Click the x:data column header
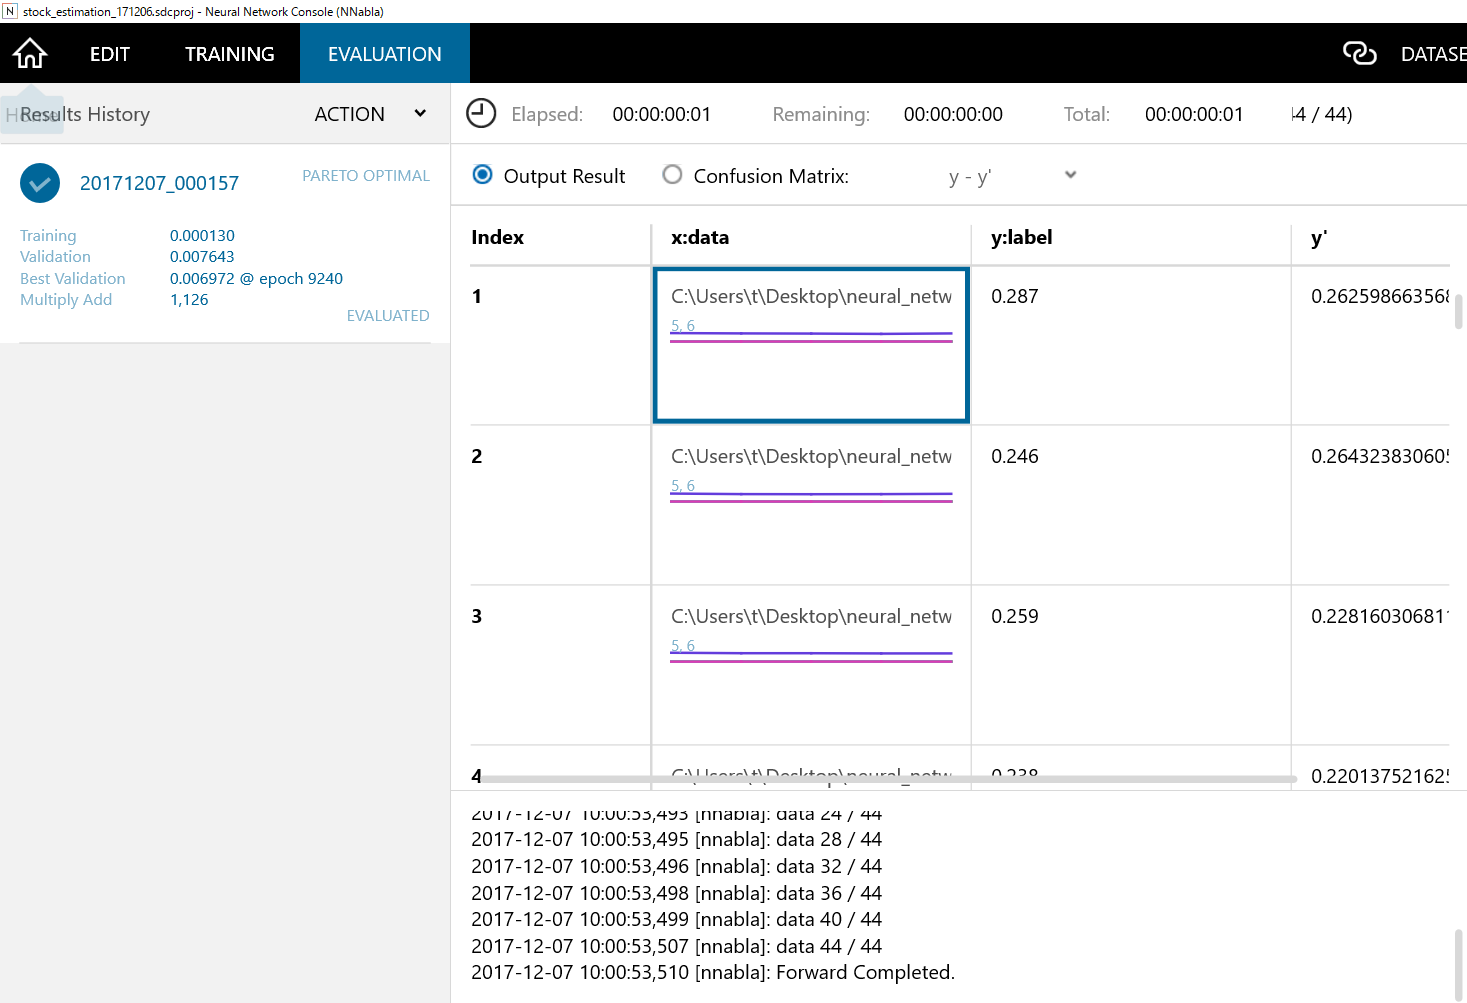Image resolution: width=1467 pixels, height=1003 pixels. point(700,238)
